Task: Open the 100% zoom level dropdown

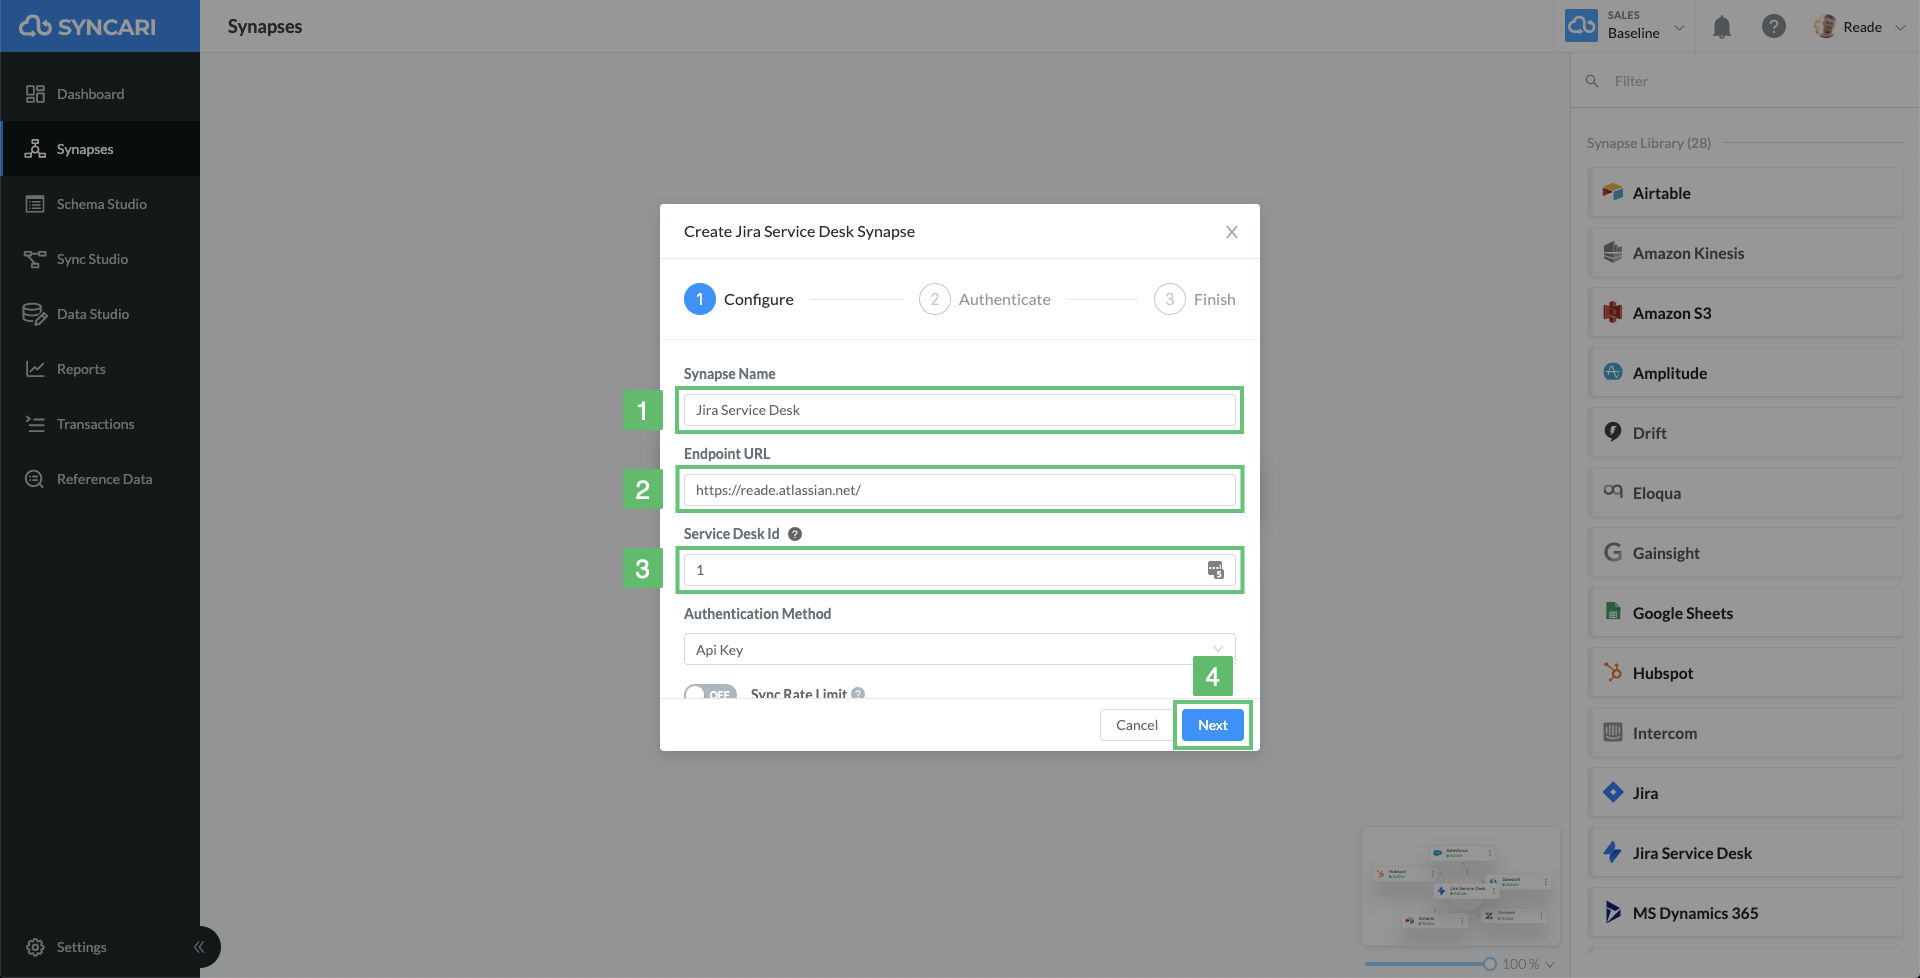Action: (1529, 964)
